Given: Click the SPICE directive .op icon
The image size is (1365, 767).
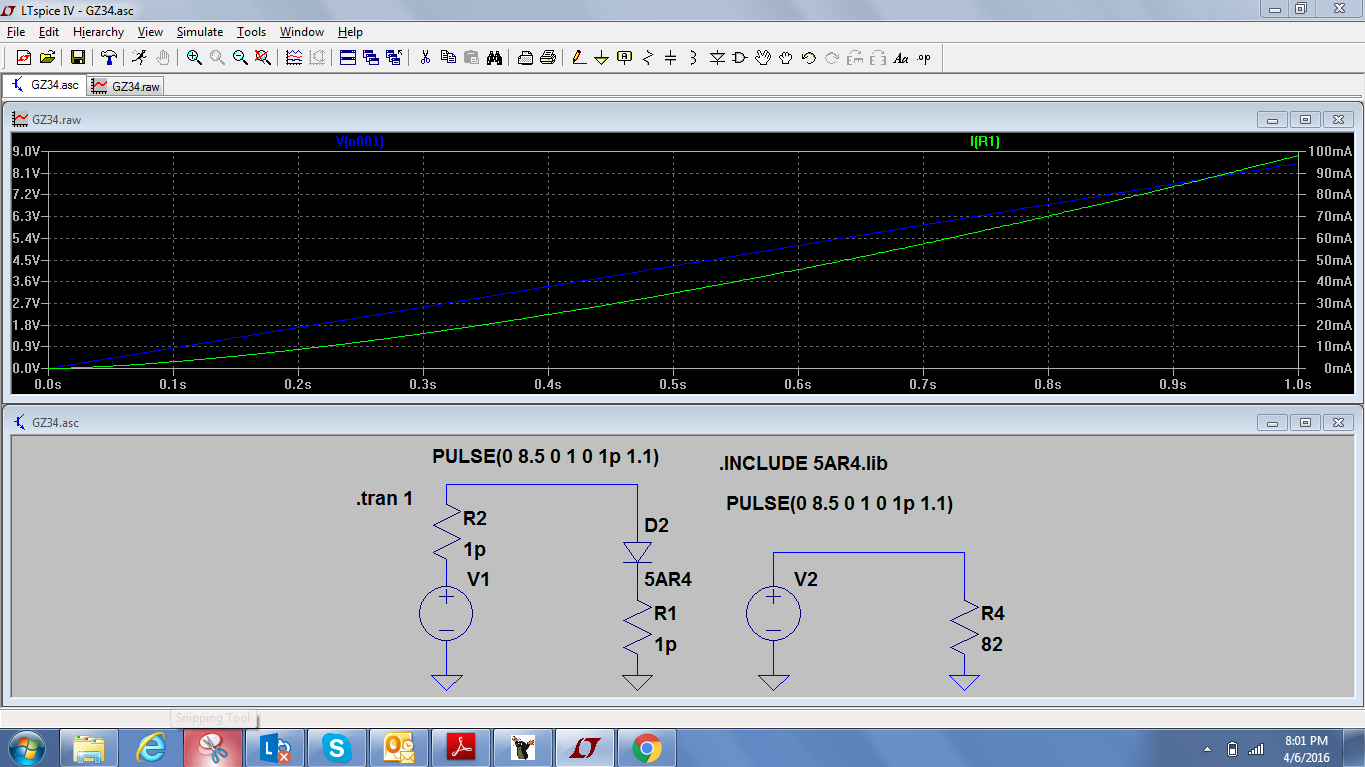Looking at the screenshot, I should (x=923, y=58).
